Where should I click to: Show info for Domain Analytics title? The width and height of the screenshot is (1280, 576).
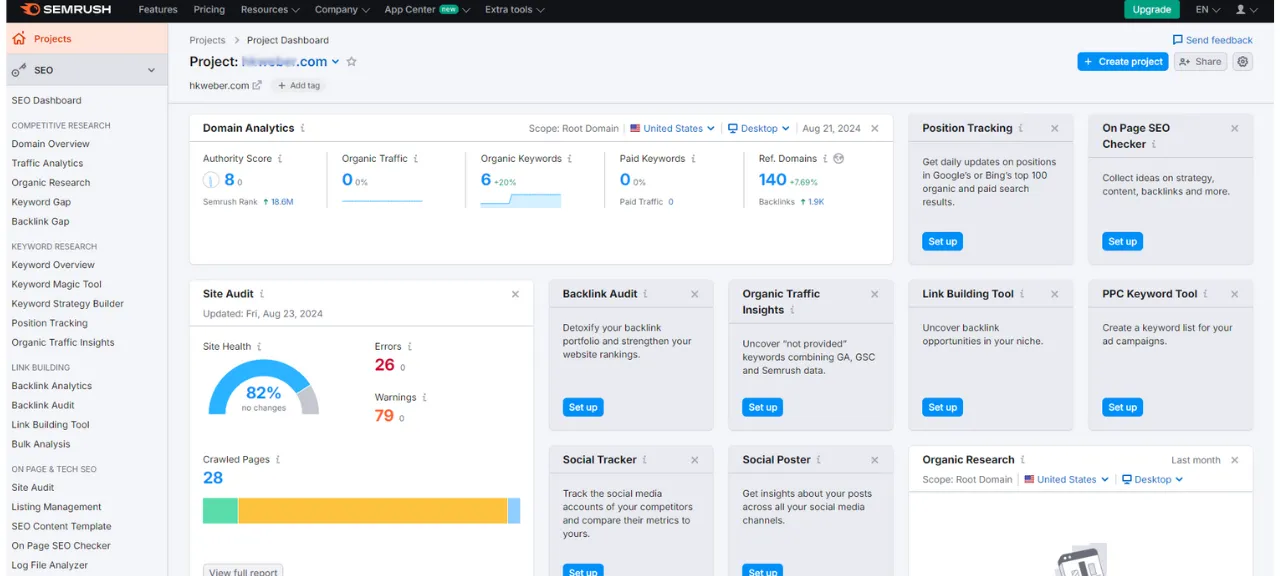(x=303, y=128)
